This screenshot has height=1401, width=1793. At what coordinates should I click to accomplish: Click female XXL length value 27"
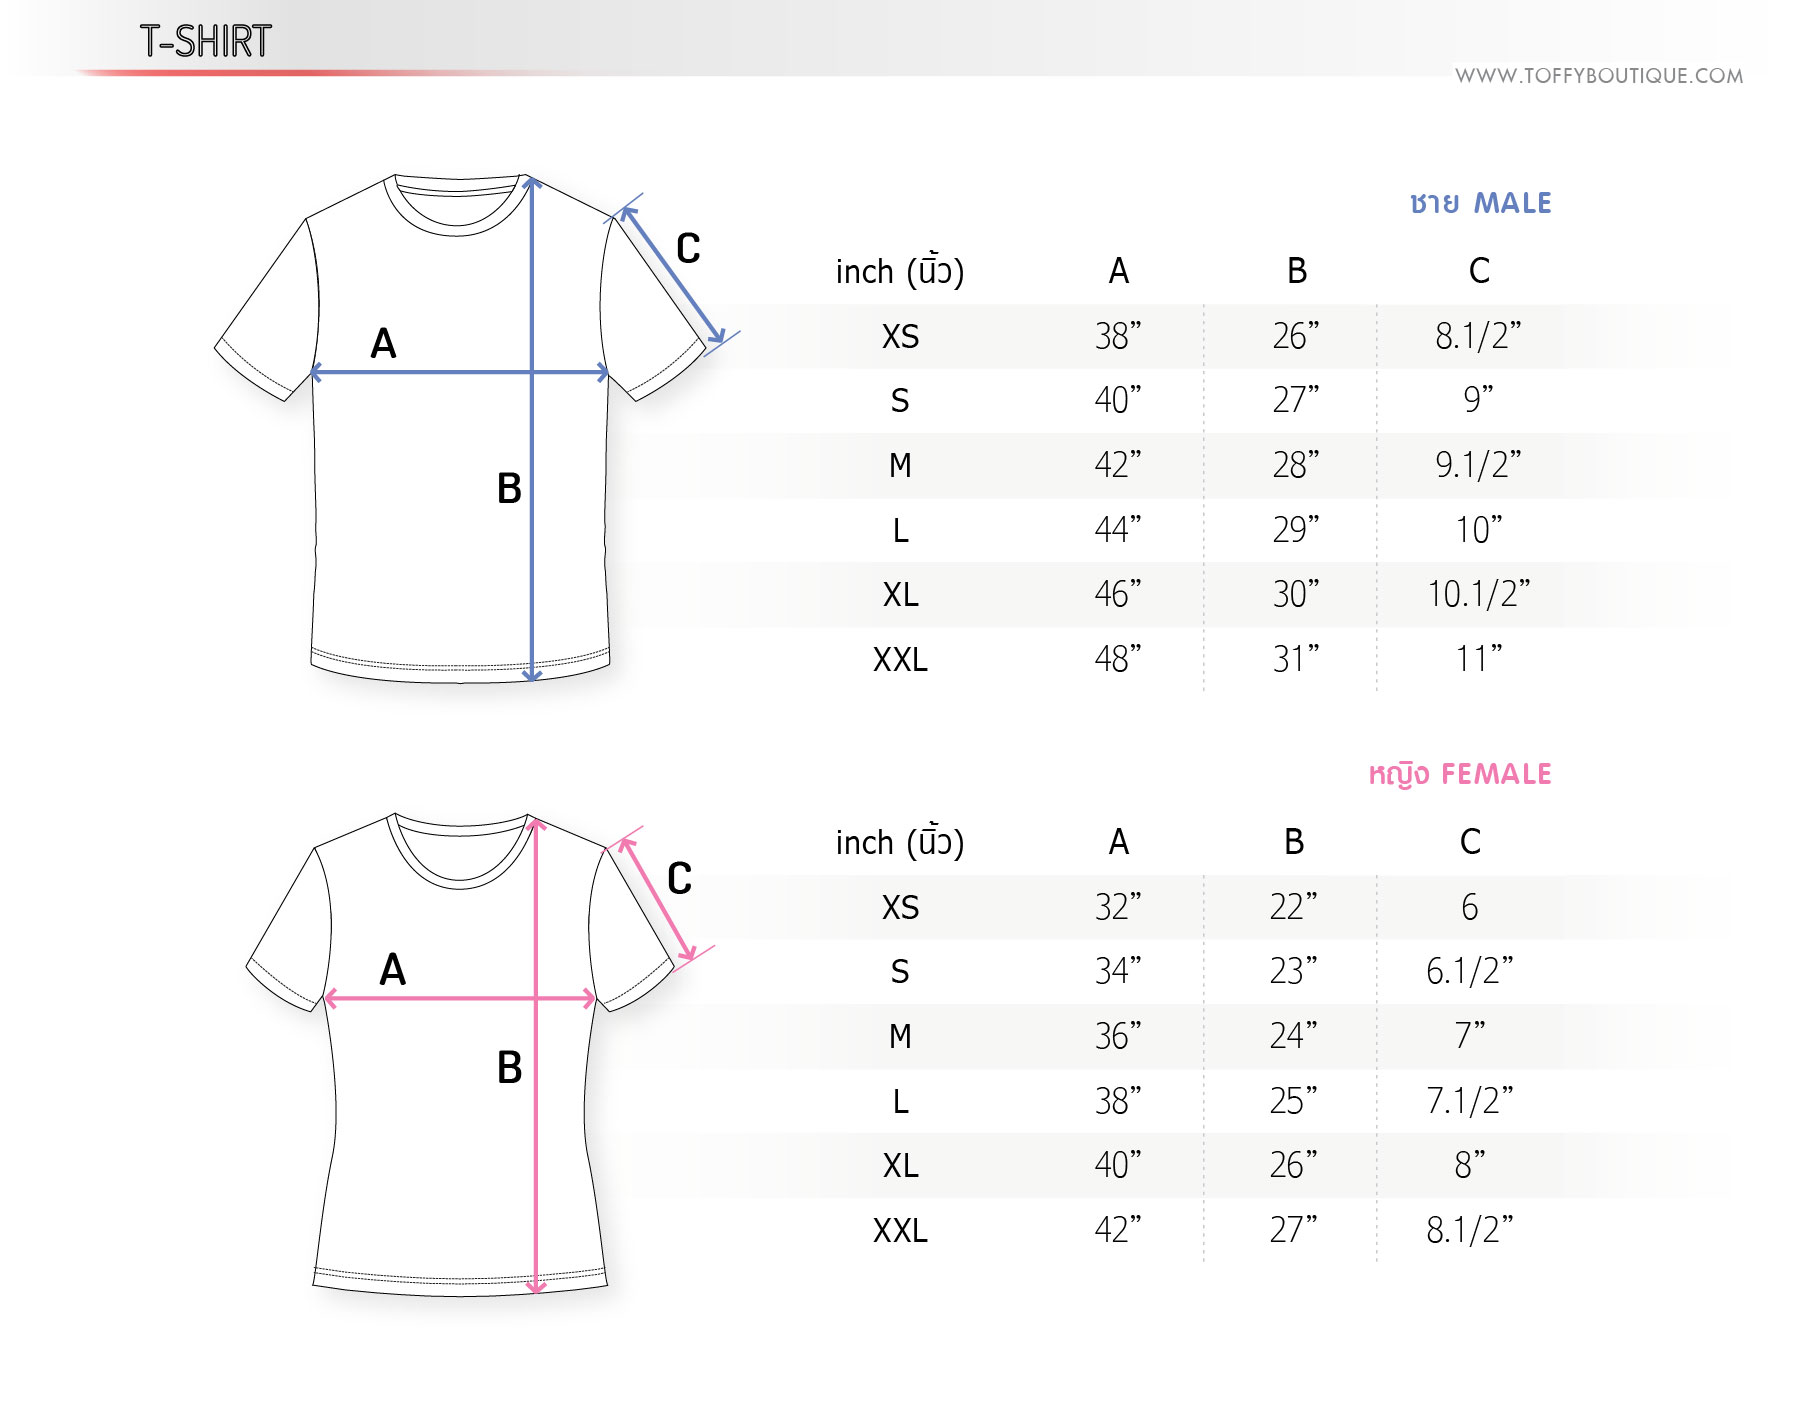[1293, 1229]
